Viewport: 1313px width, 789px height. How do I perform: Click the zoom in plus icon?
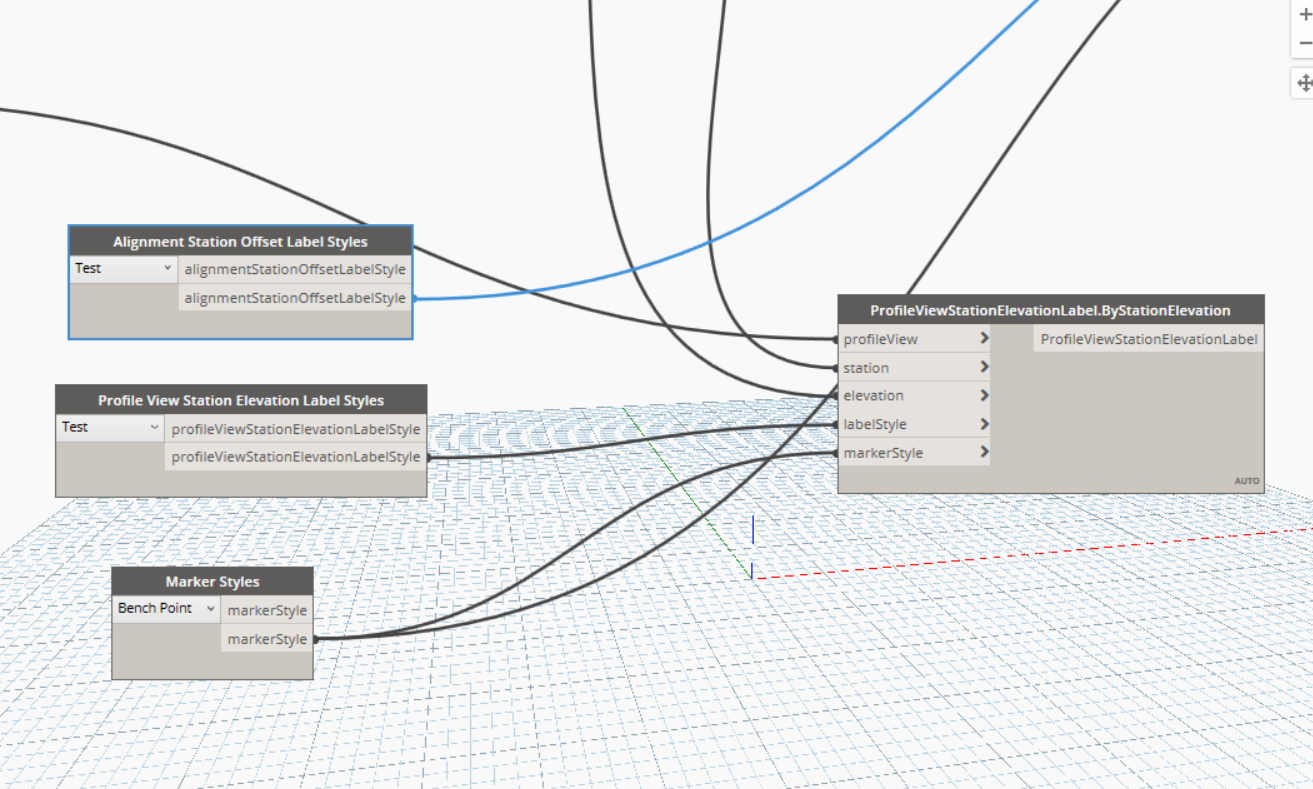[1304, 14]
